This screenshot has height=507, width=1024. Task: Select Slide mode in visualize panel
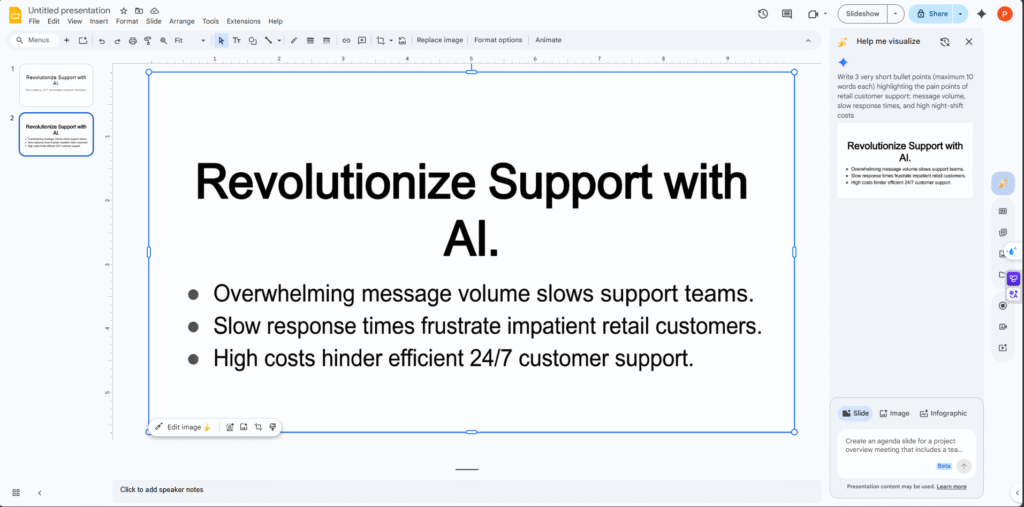855,413
